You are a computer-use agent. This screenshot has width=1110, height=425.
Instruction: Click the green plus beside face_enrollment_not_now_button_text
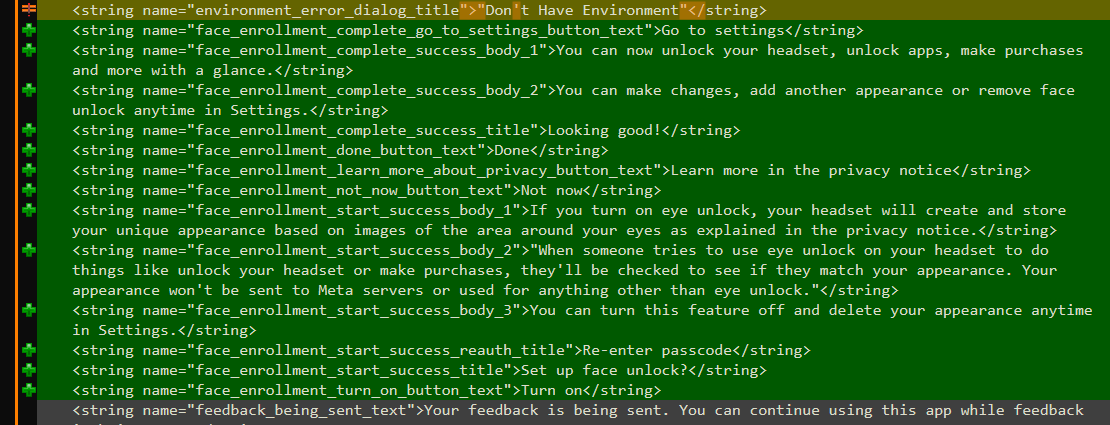pos(29,190)
